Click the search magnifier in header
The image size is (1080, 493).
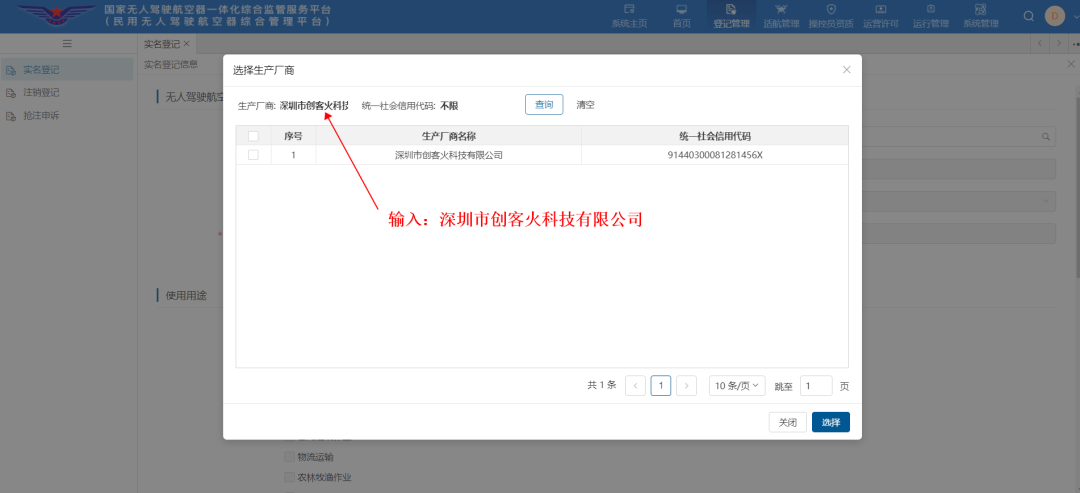pos(1029,16)
